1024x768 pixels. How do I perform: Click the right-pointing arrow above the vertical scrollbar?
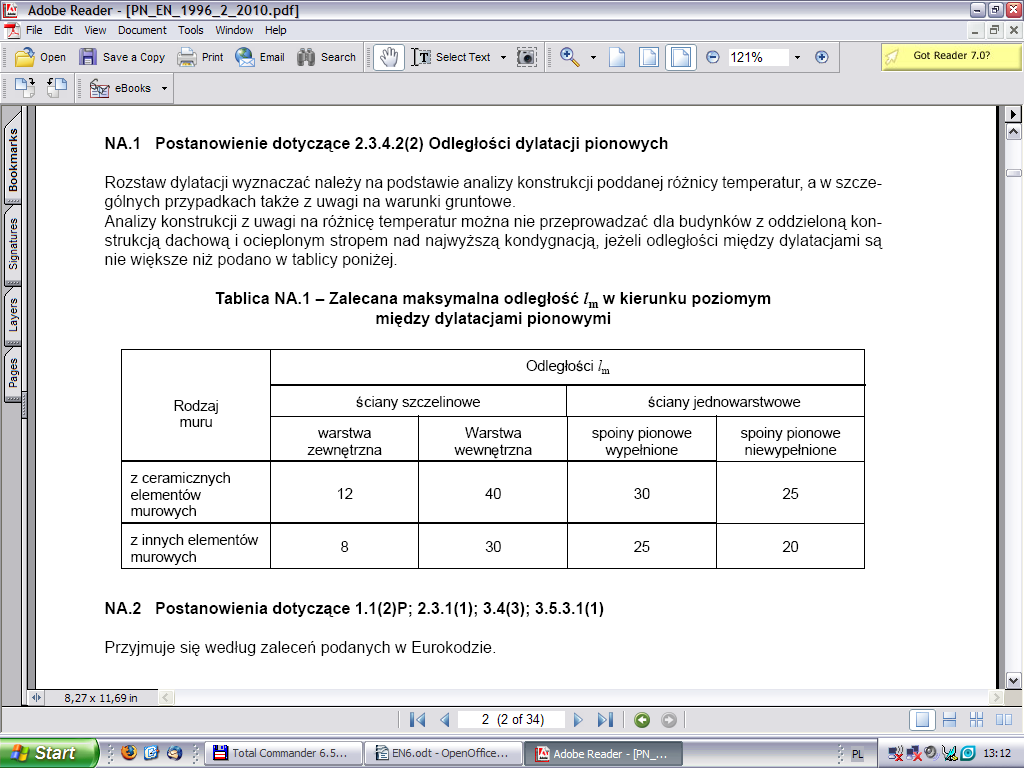click(x=1013, y=114)
